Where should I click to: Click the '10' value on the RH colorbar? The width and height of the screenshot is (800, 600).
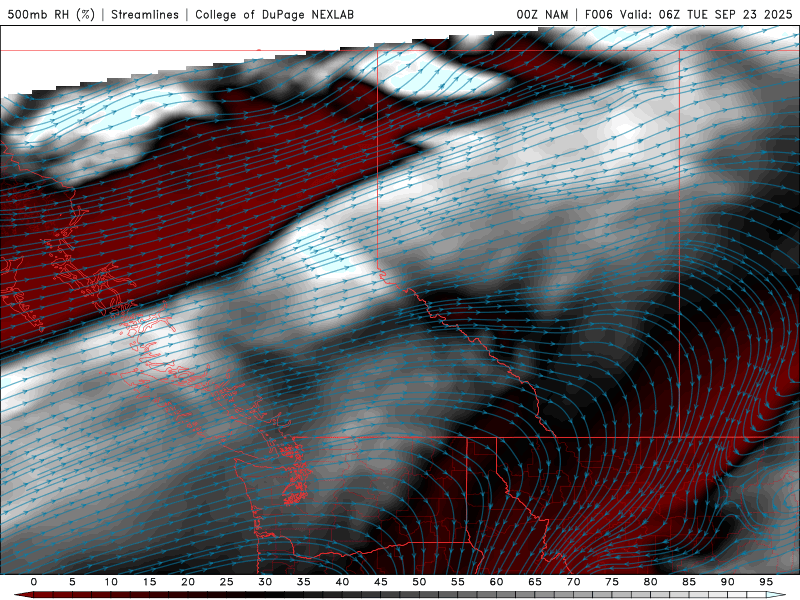(x=111, y=582)
